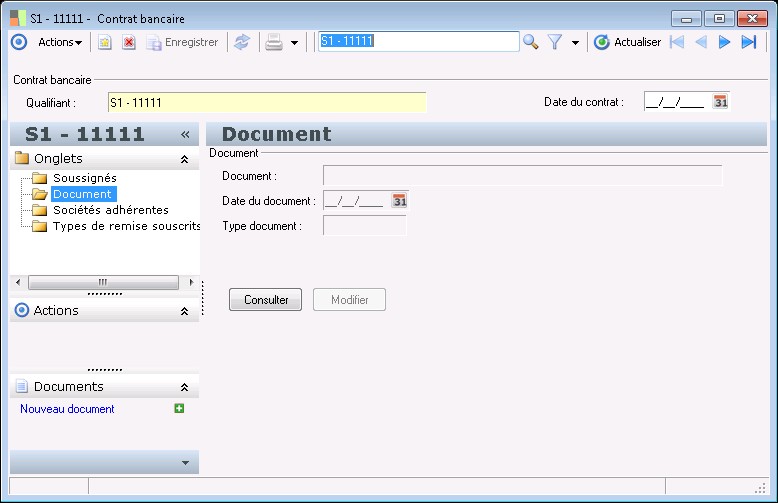778x503 pixels.
Task: Collapse the Onglets section
Action: pos(185,159)
